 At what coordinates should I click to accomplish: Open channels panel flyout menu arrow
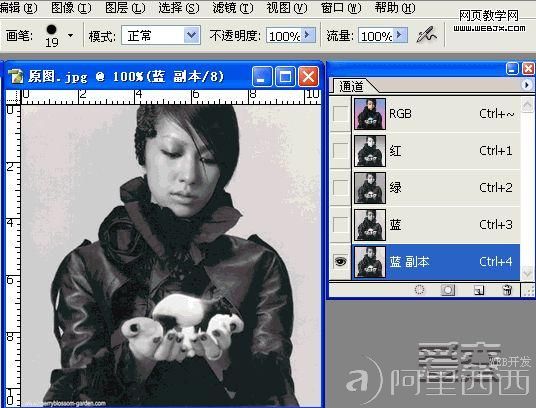[526, 84]
